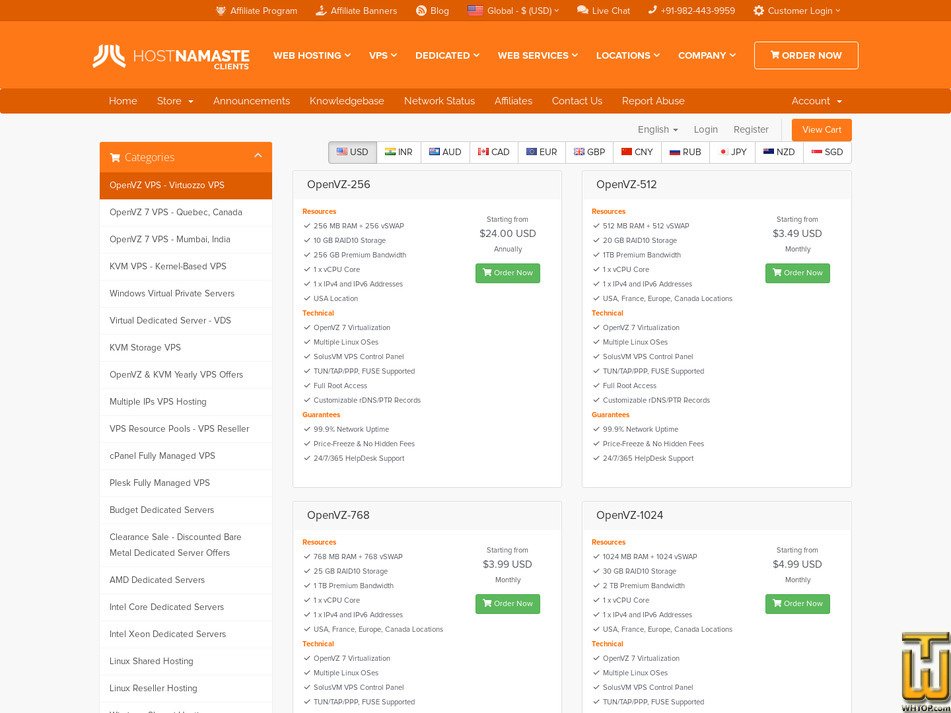Order the OpenVZ-512 plan
951x713 pixels.
pyautogui.click(x=797, y=272)
